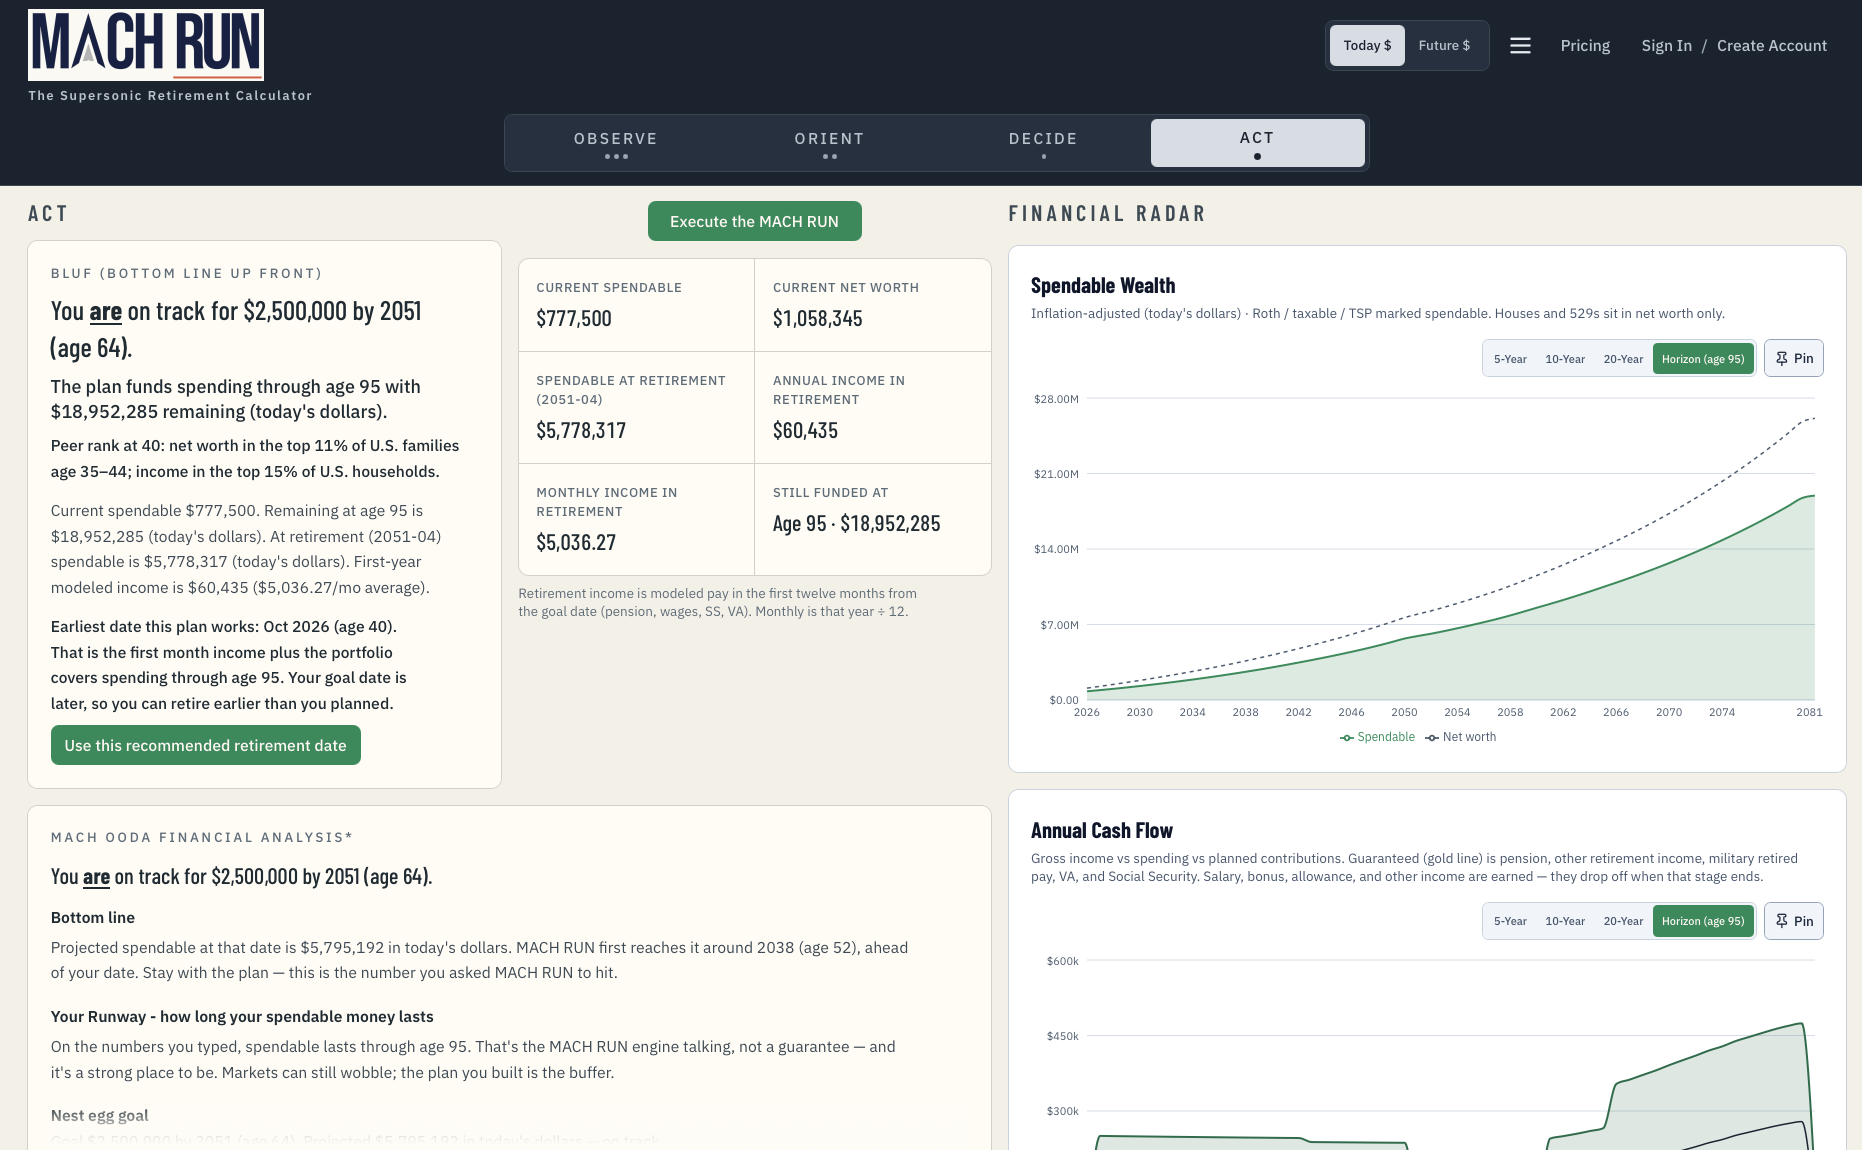
Task: Click The Supersonic Retirement Calculator tagline
Action: click(x=170, y=96)
